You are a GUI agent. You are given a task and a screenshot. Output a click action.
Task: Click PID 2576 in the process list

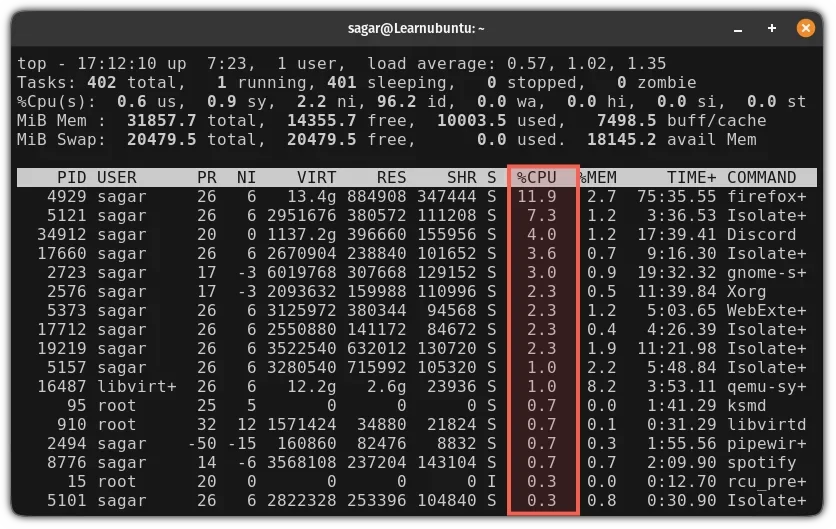pos(67,292)
